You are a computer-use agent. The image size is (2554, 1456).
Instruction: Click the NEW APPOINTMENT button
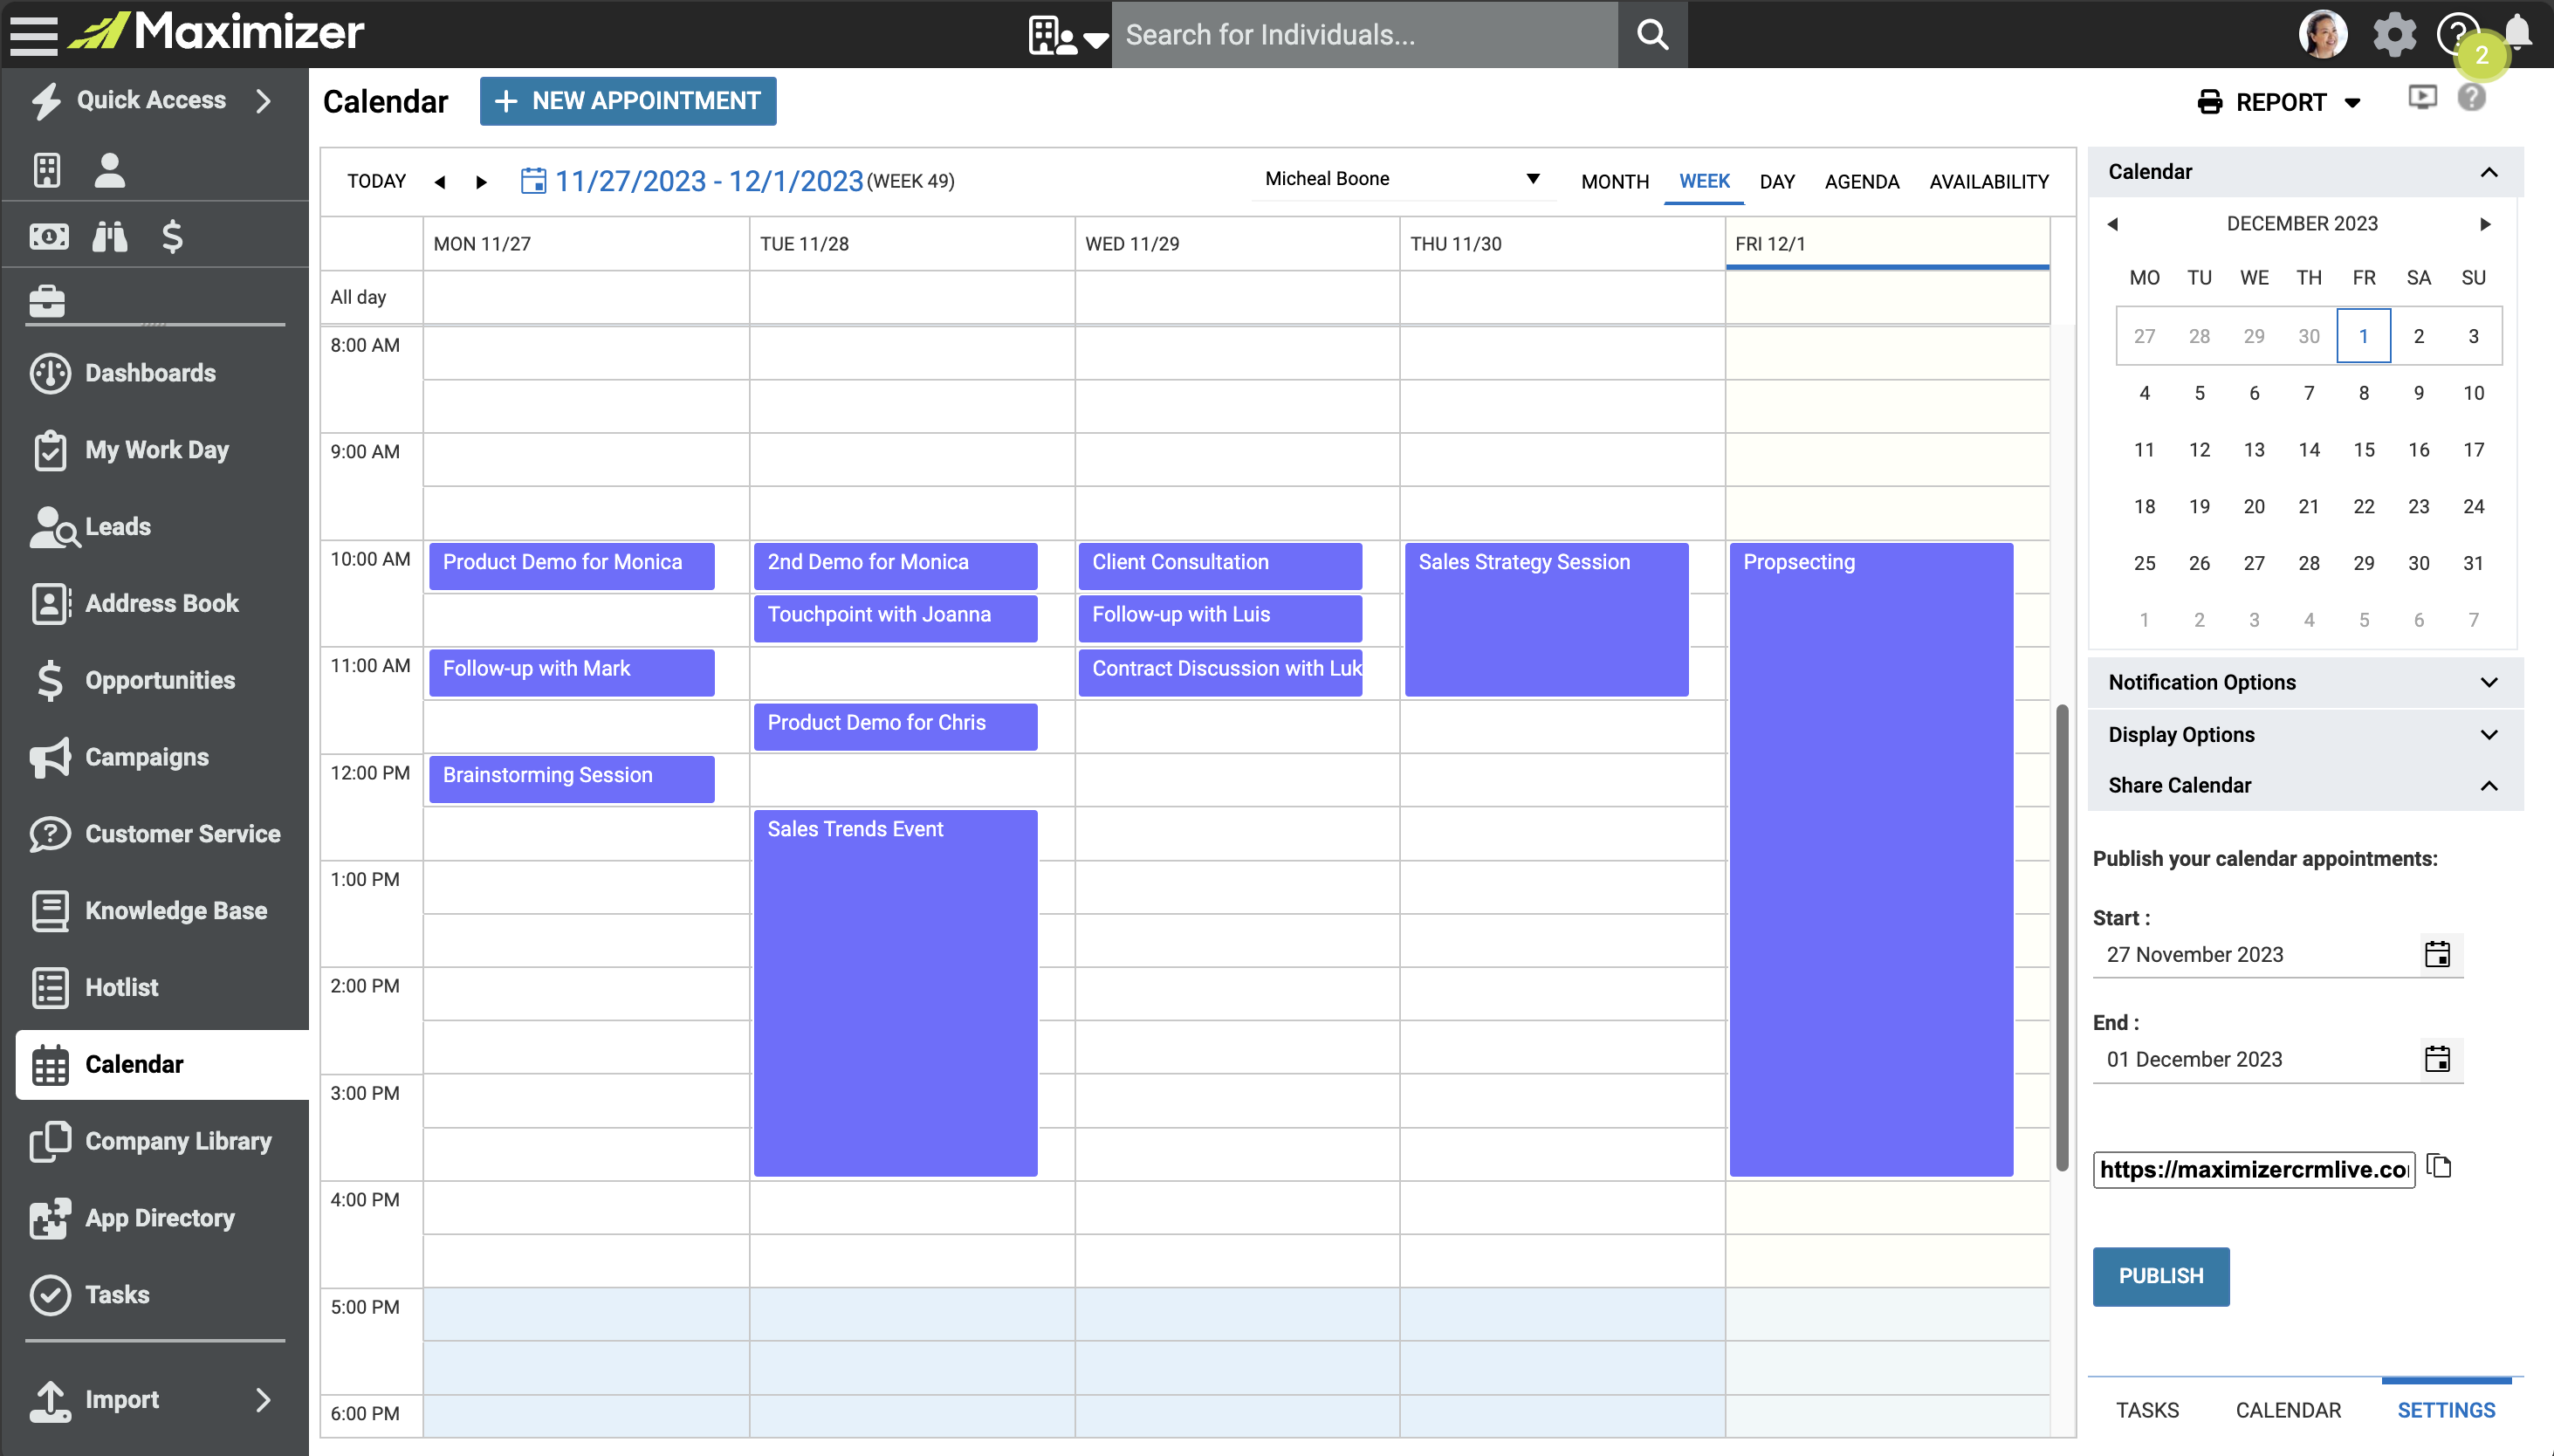coord(628,101)
